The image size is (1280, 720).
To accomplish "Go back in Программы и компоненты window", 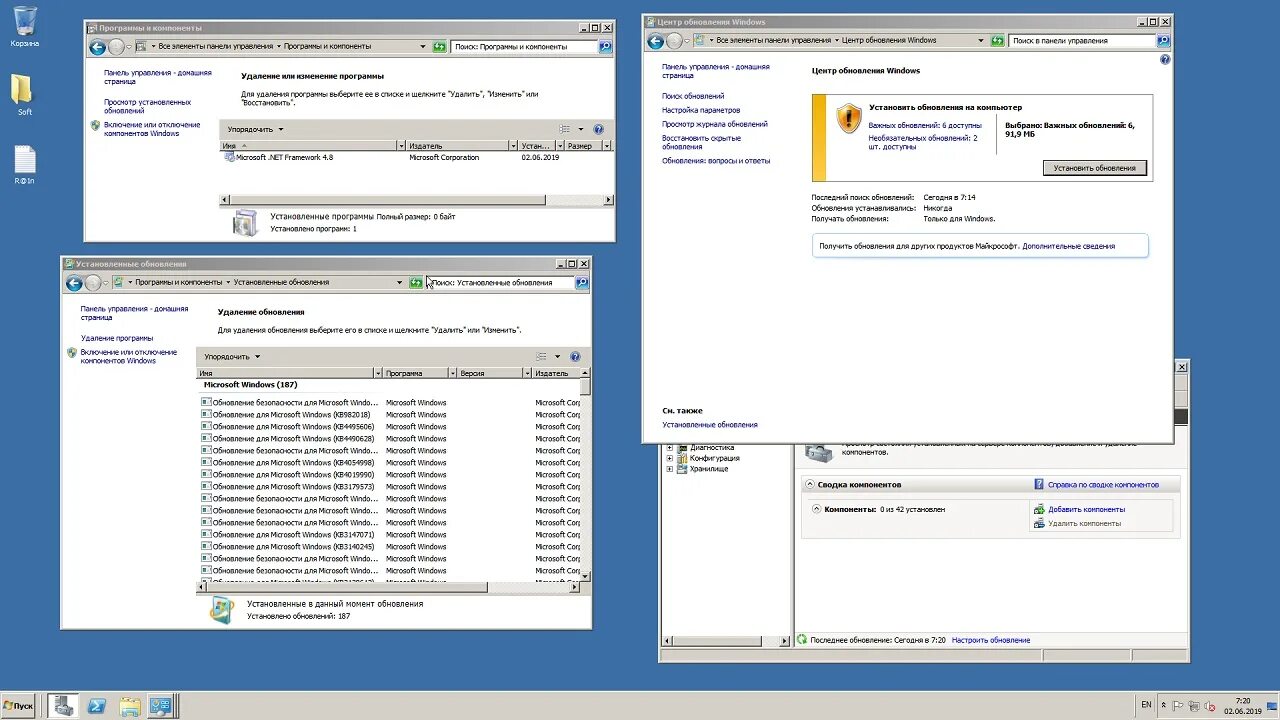I will (97, 47).
